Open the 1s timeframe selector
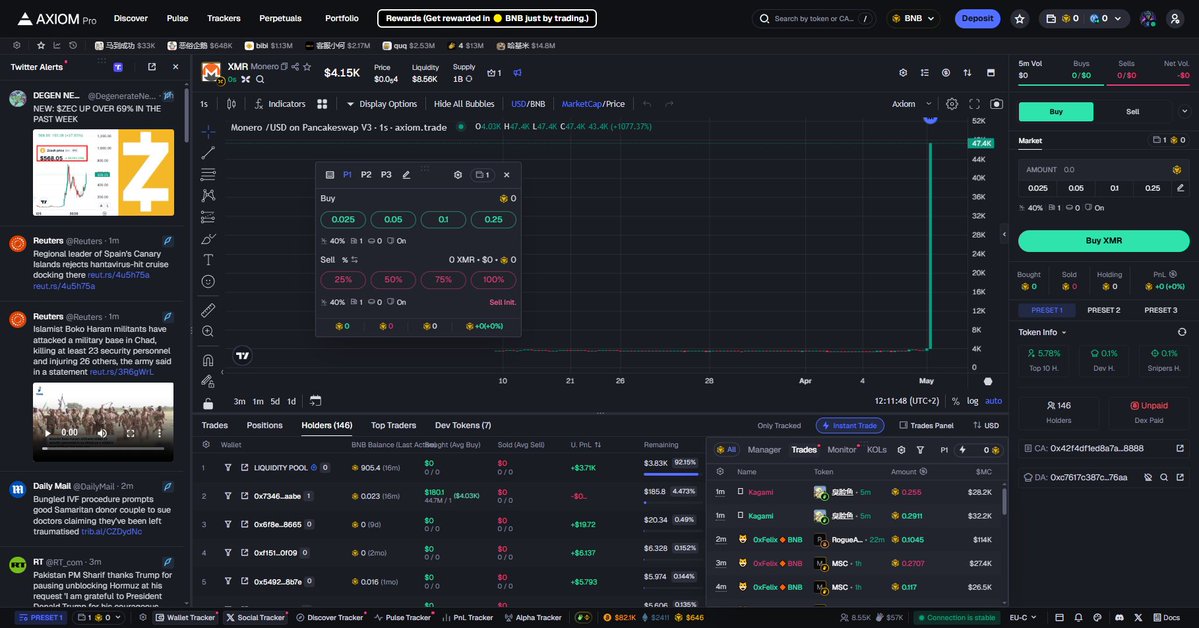The image size is (1199, 628). 204,104
